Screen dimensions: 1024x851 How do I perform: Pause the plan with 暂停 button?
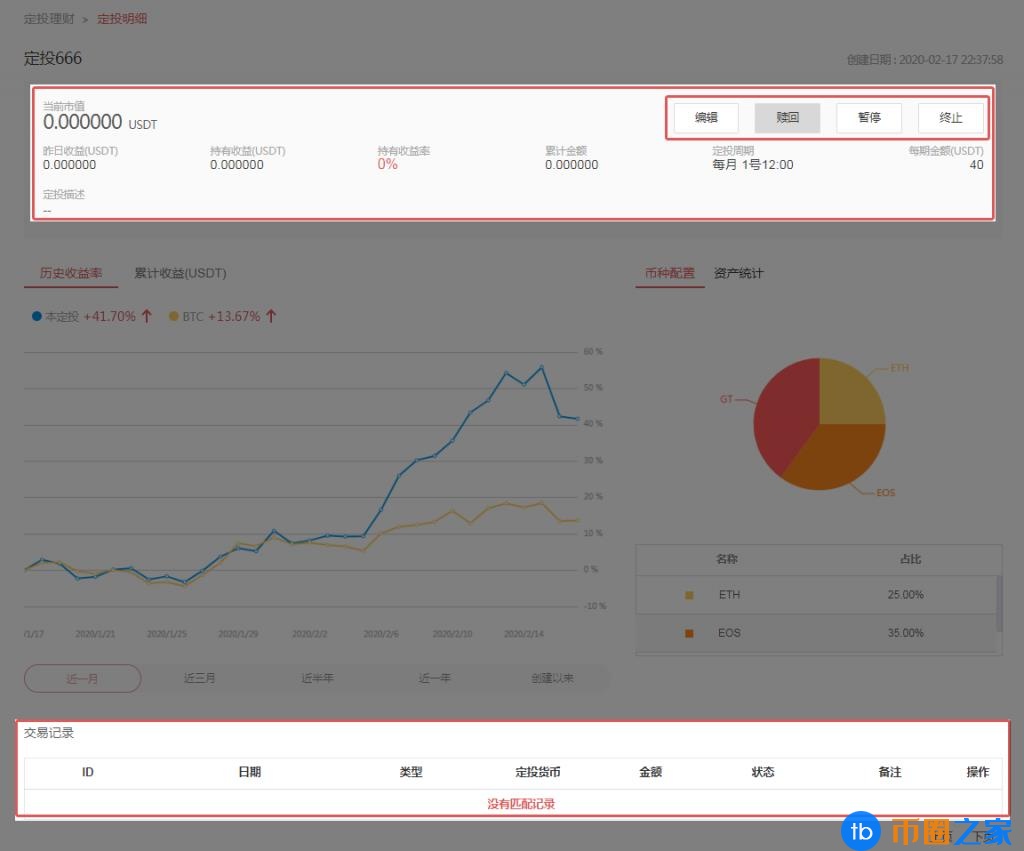(x=869, y=118)
